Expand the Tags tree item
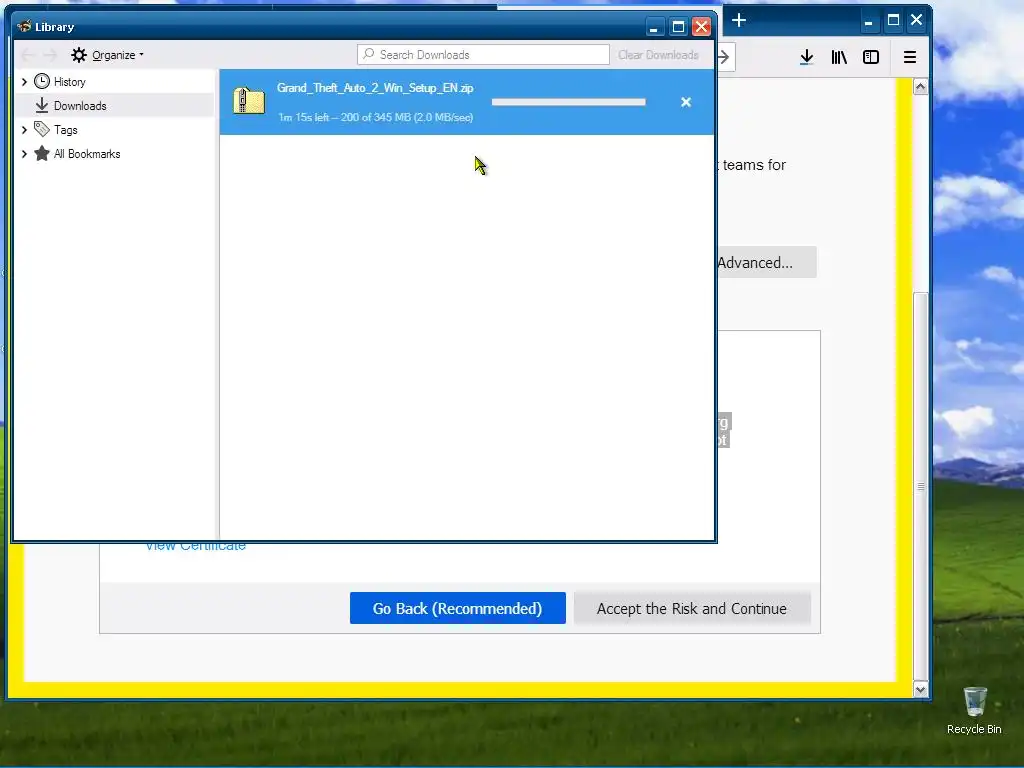Screen dimensions: 1024x768 pyautogui.click(x=24, y=130)
